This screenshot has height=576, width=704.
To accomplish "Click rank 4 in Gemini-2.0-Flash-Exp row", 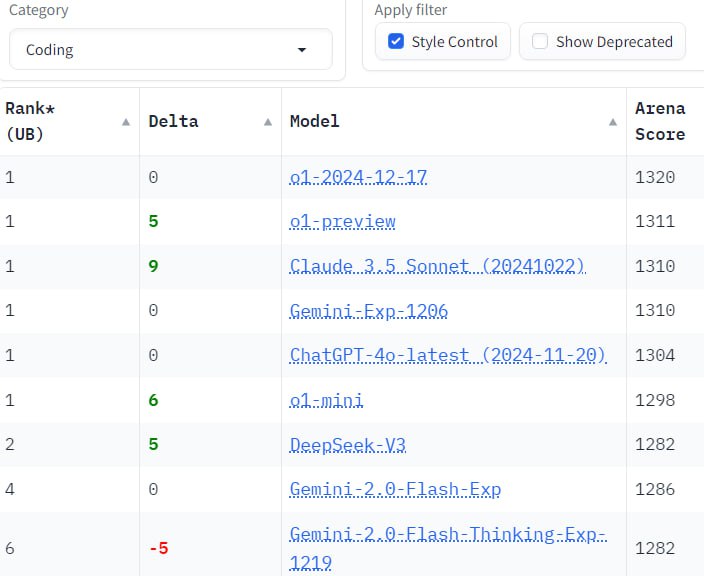I will tap(10, 489).
